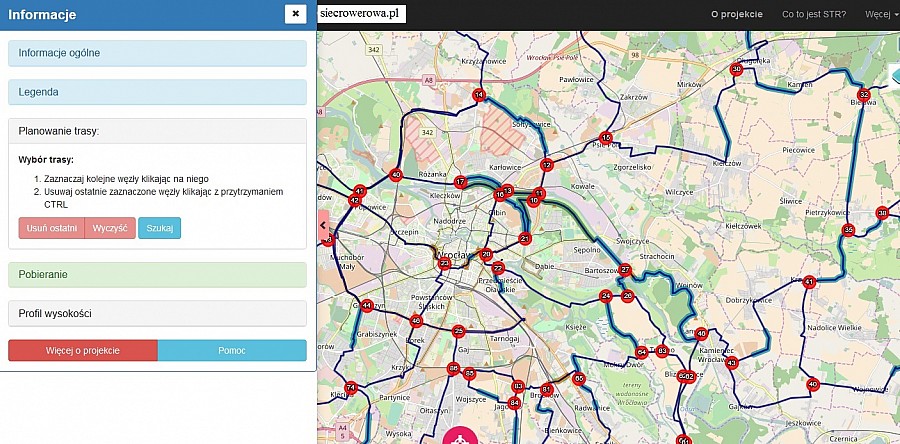Open the Co to jest STR? page
Screen dimensions: 900x444
click(x=813, y=14)
